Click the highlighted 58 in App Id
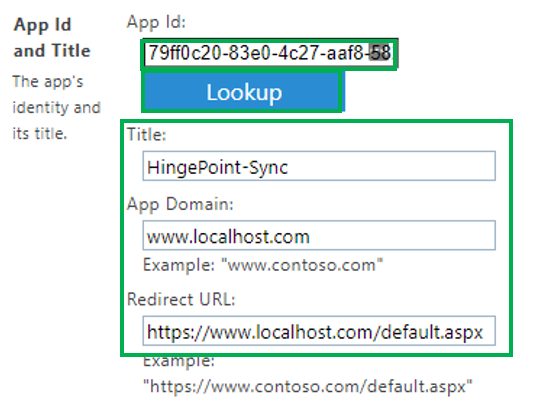 point(381,53)
